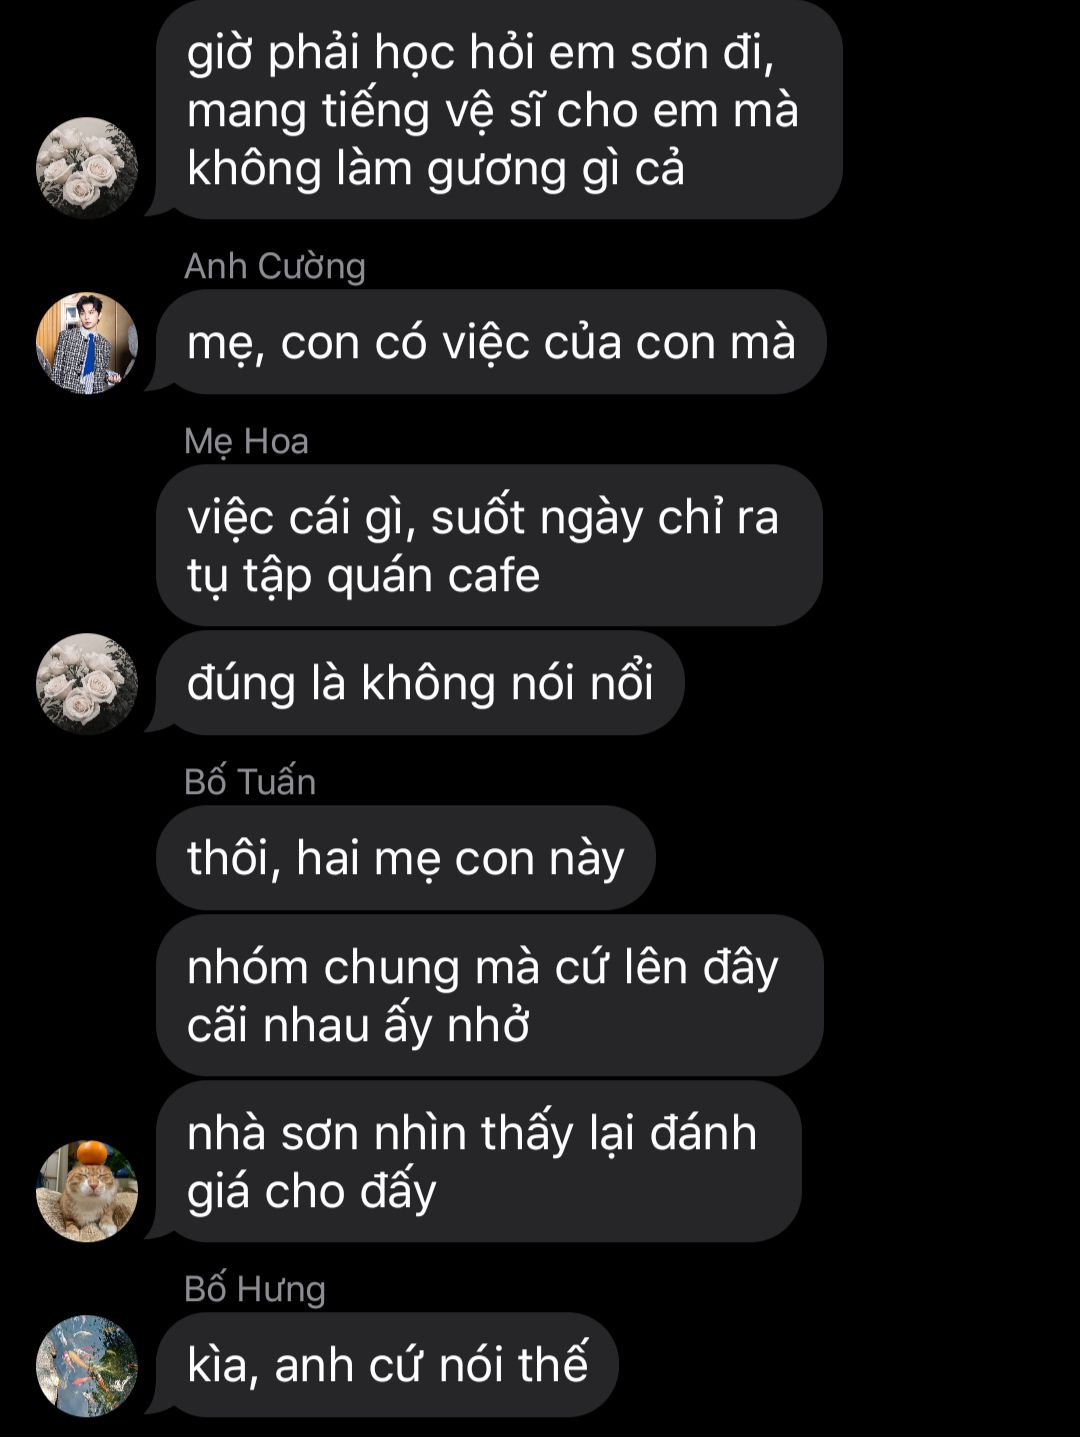Tap Mẹ Hoa's white roses avatar at top

pos(87,168)
